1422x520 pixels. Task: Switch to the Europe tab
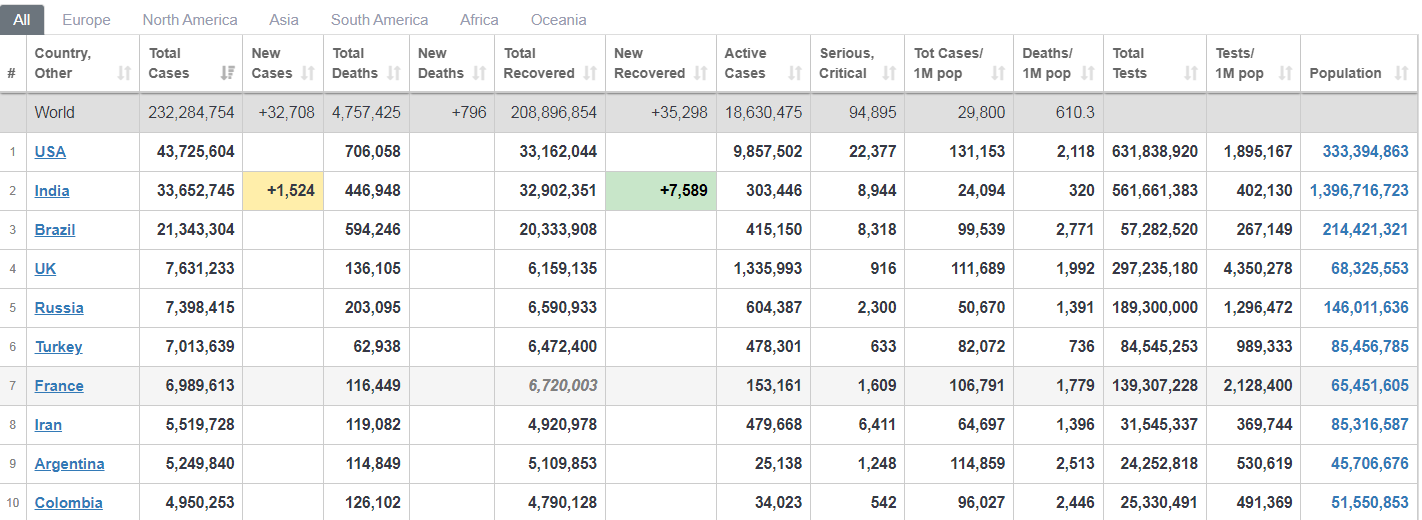86,20
